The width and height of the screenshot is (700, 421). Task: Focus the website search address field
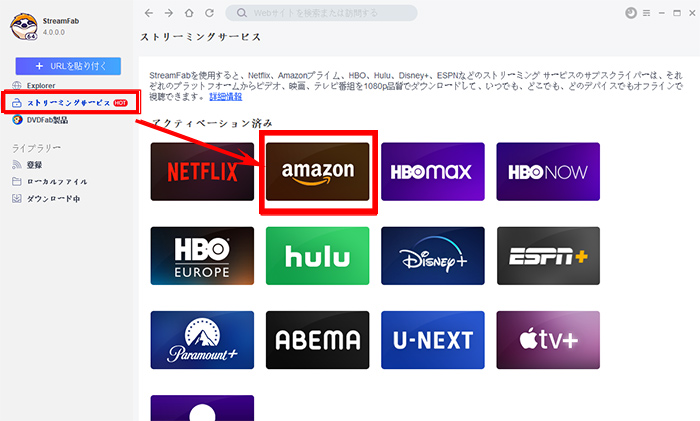(x=321, y=13)
